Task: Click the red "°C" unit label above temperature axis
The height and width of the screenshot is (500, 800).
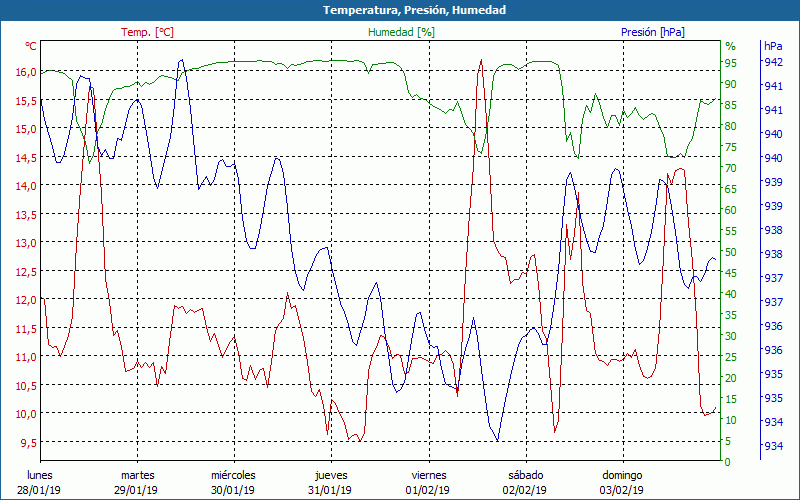Action: pyautogui.click(x=31, y=46)
